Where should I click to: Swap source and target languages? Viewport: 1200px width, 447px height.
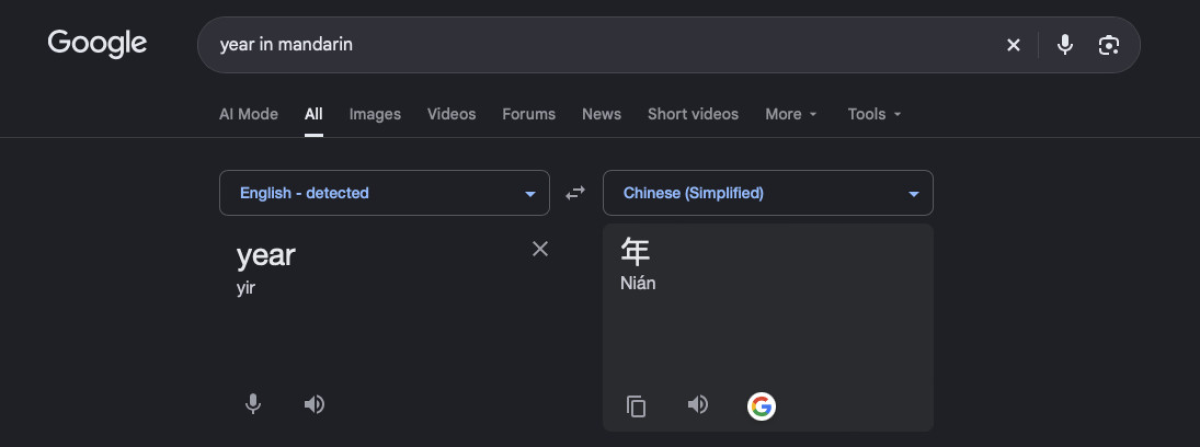point(575,193)
